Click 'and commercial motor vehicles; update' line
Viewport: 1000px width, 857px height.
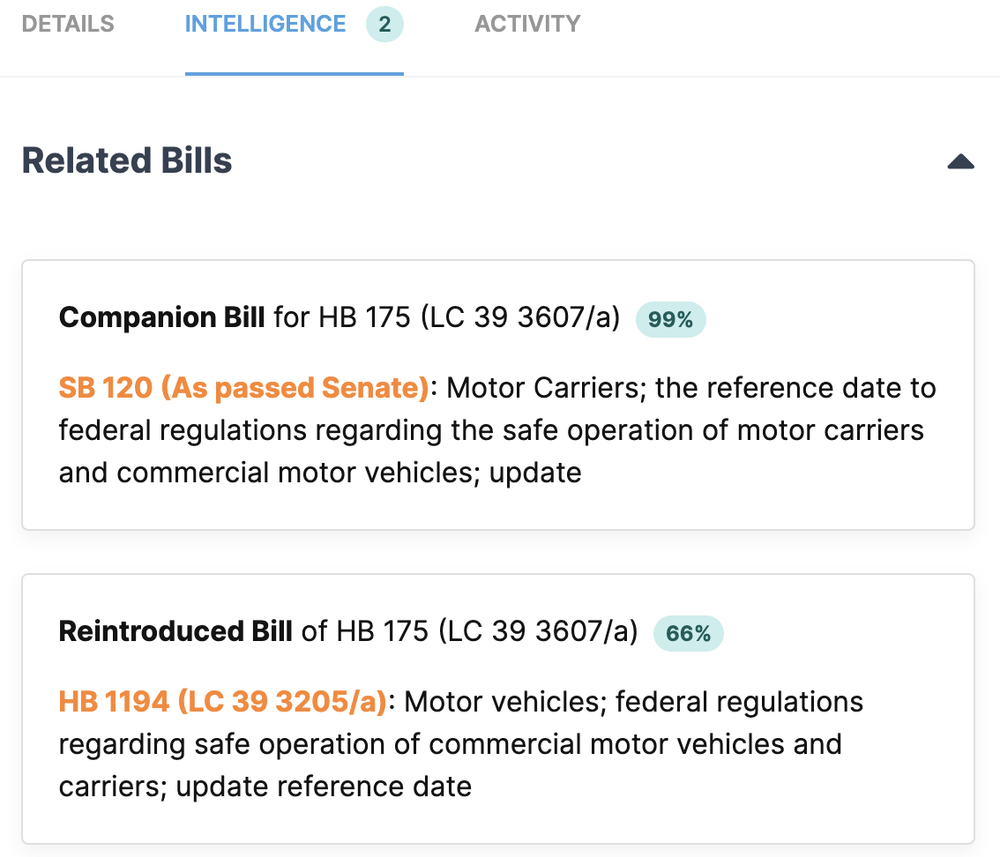(x=320, y=473)
